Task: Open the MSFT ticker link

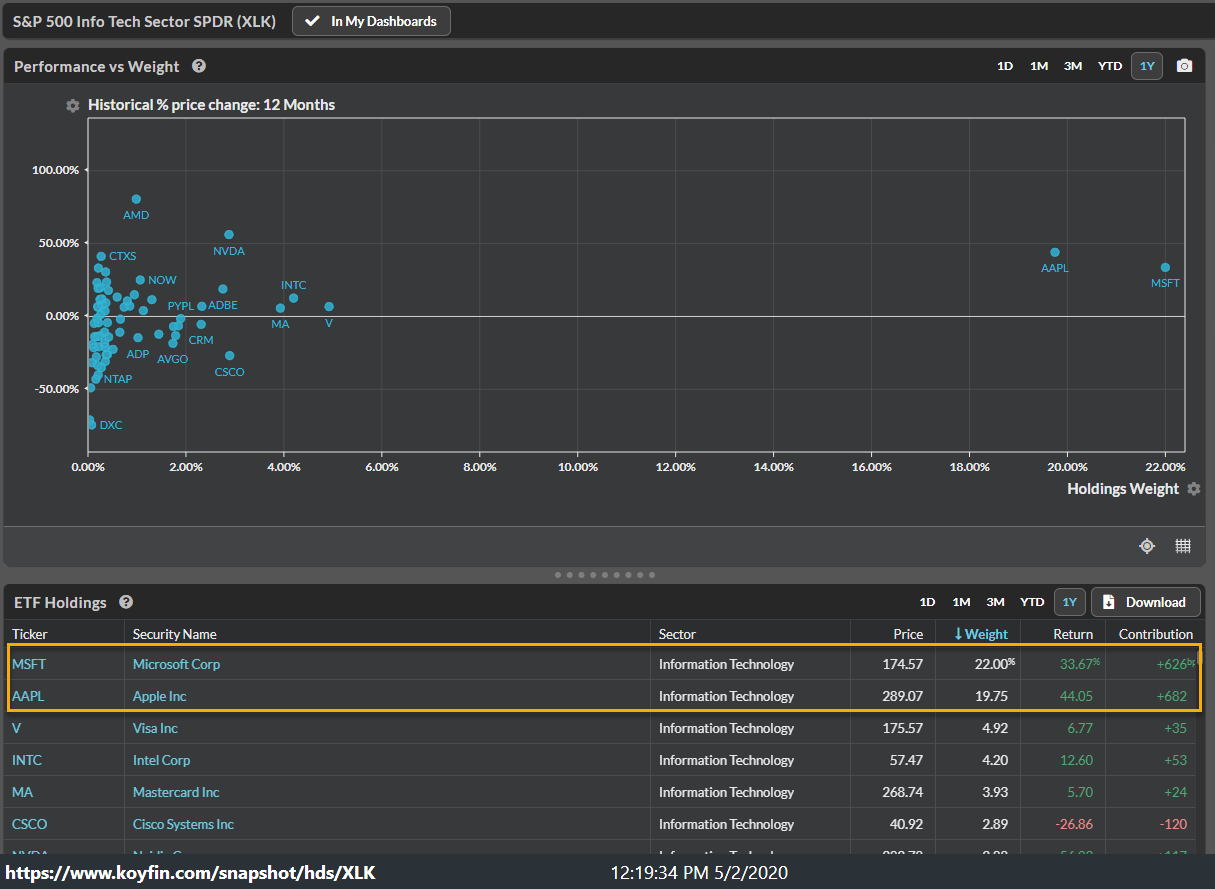Action: click(x=29, y=664)
